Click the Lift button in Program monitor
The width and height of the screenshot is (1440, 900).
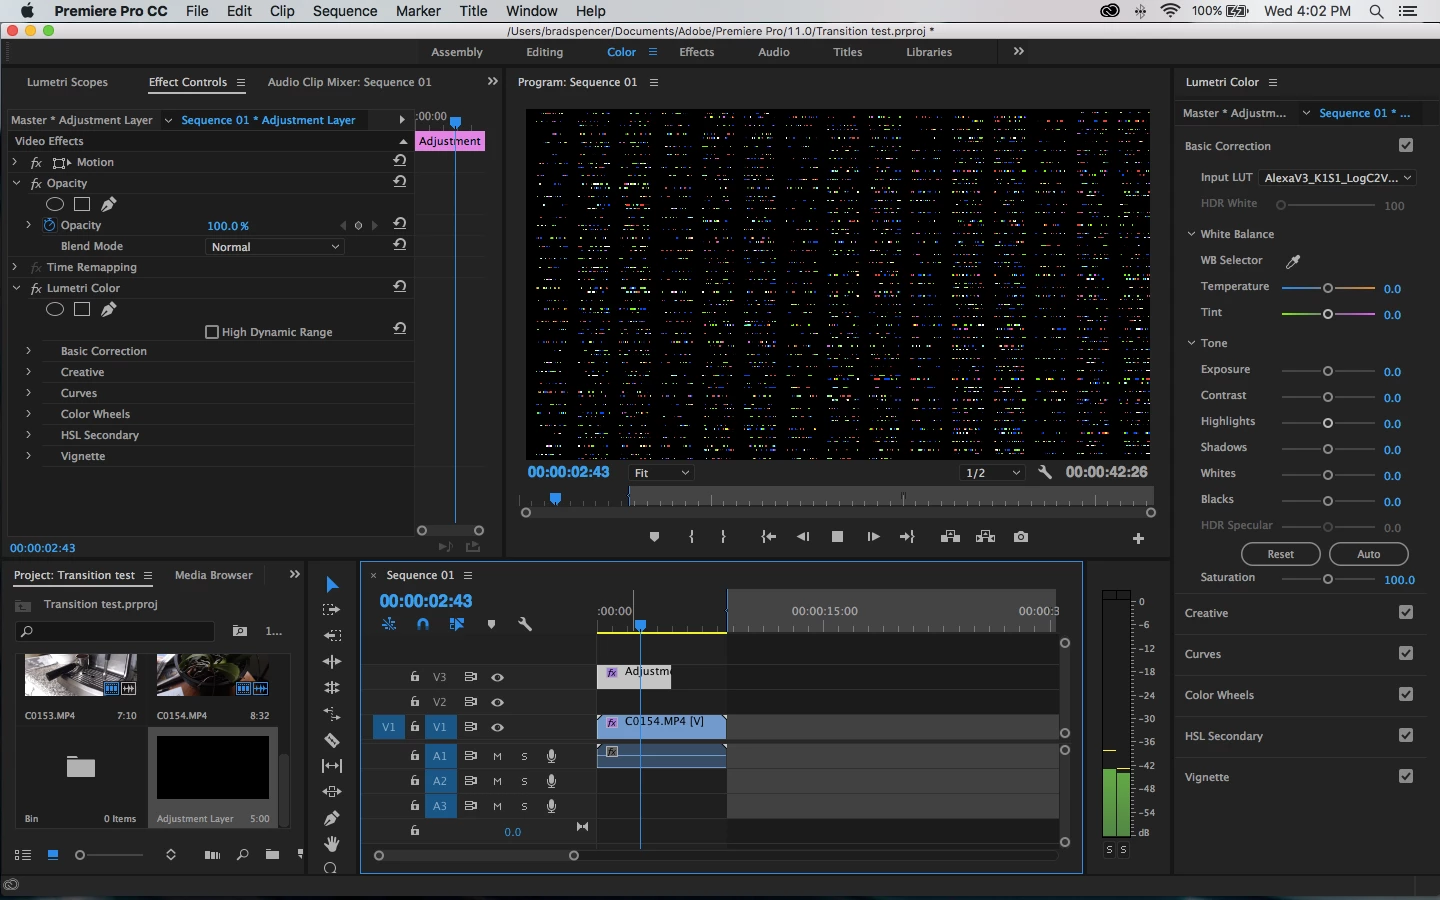tap(950, 537)
